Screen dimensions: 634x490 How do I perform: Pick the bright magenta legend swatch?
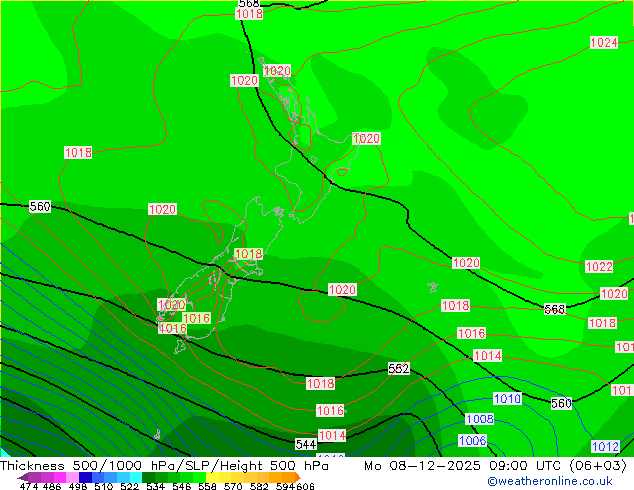(60, 477)
